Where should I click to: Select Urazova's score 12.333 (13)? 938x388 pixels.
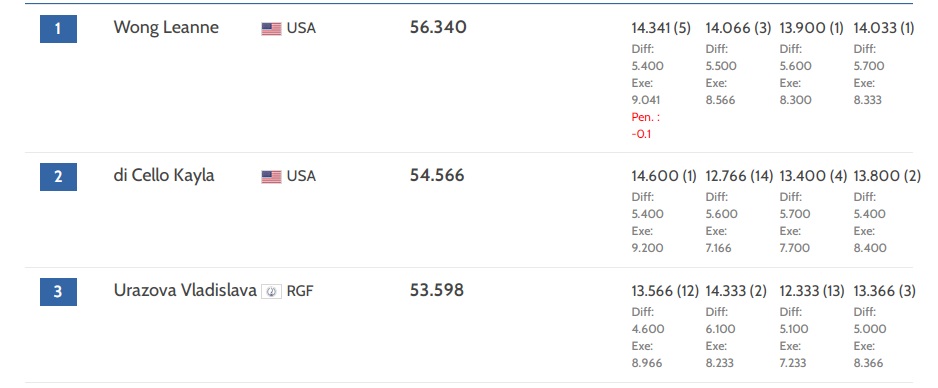[812, 291]
